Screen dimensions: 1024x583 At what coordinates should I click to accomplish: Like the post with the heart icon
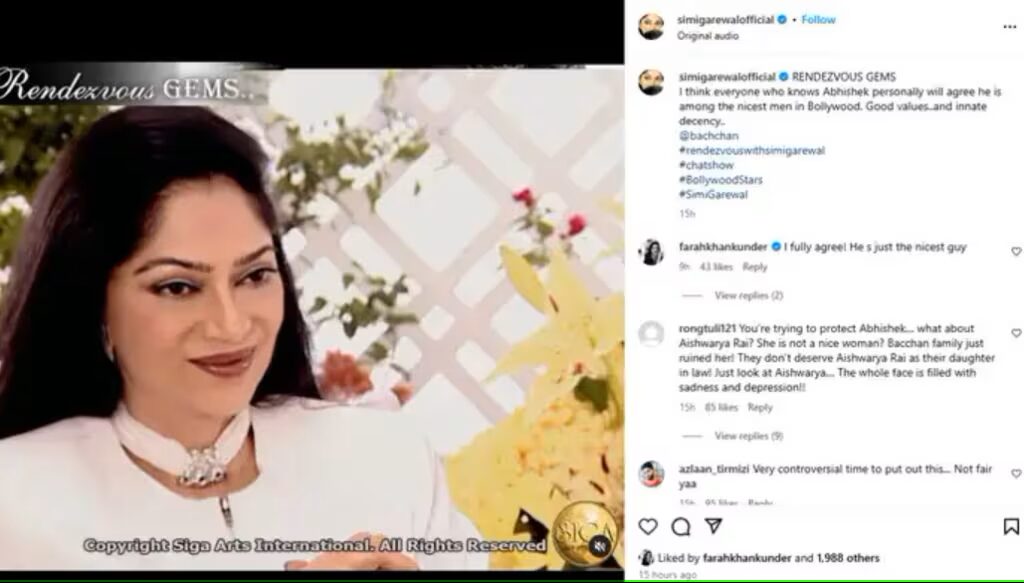click(648, 526)
